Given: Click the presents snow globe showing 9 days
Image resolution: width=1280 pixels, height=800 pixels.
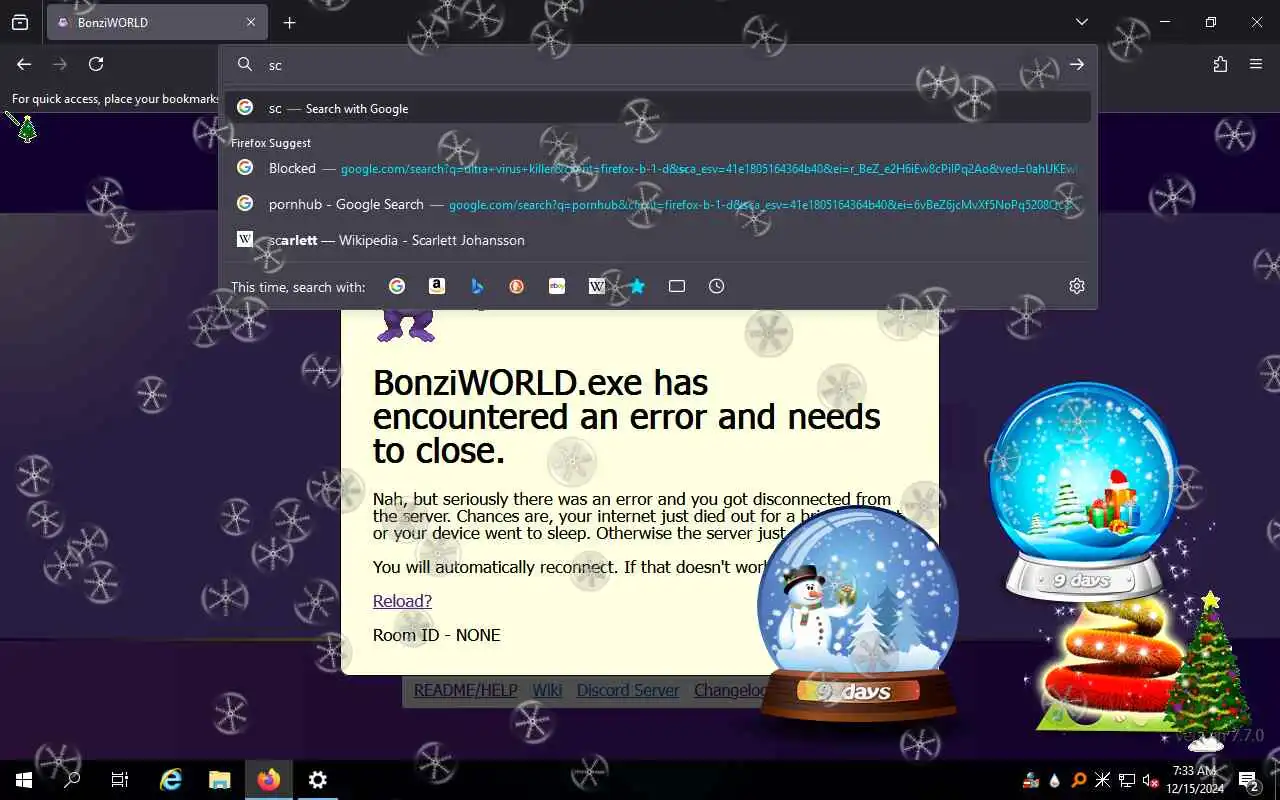Looking at the screenshot, I should point(1084,490).
